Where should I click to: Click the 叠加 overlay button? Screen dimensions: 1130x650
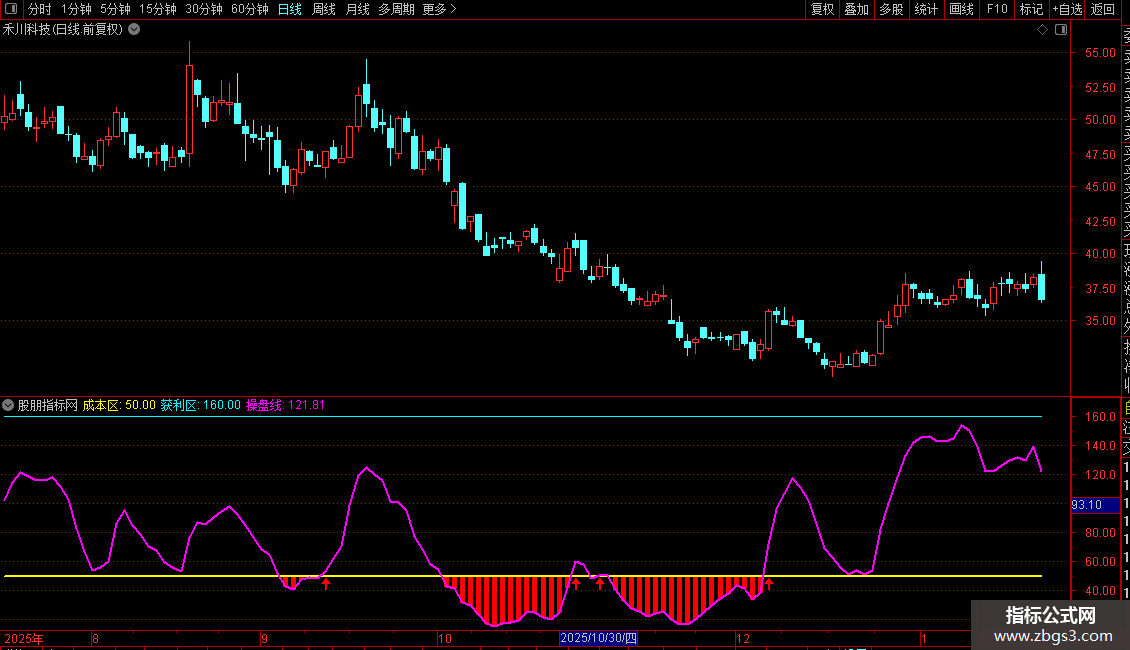(x=856, y=9)
